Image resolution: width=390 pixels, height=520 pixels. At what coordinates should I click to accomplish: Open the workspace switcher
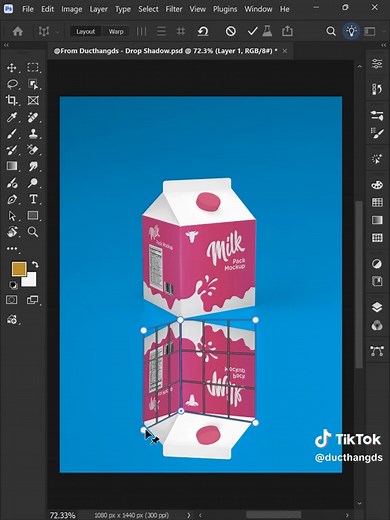coord(370,31)
